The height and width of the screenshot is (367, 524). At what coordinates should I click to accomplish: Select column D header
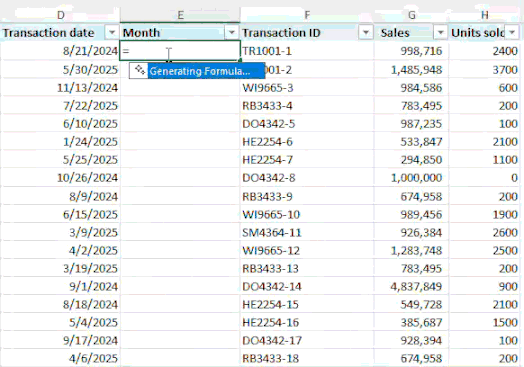pyautogui.click(x=60, y=15)
